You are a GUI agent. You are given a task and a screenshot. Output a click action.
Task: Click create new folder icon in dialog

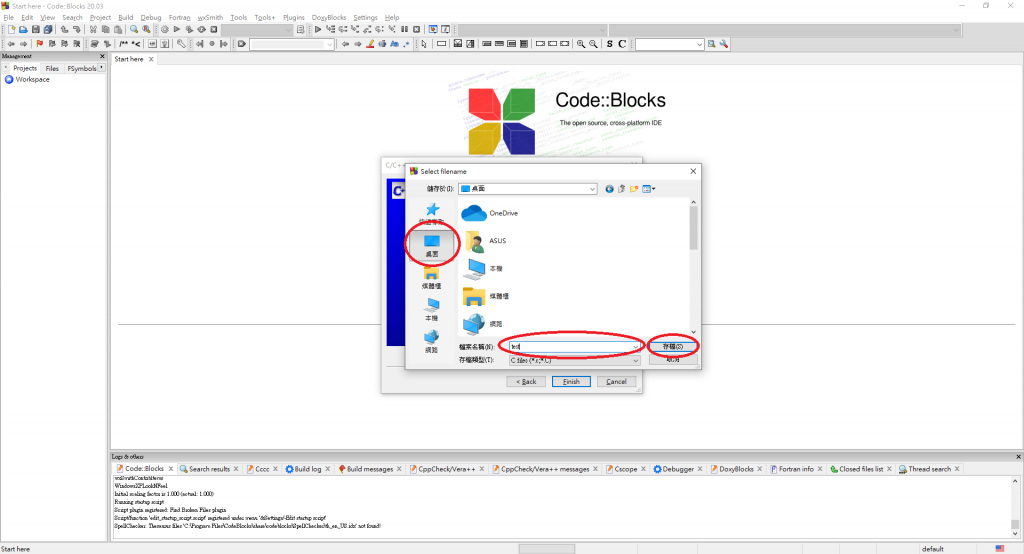click(x=634, y=189)
